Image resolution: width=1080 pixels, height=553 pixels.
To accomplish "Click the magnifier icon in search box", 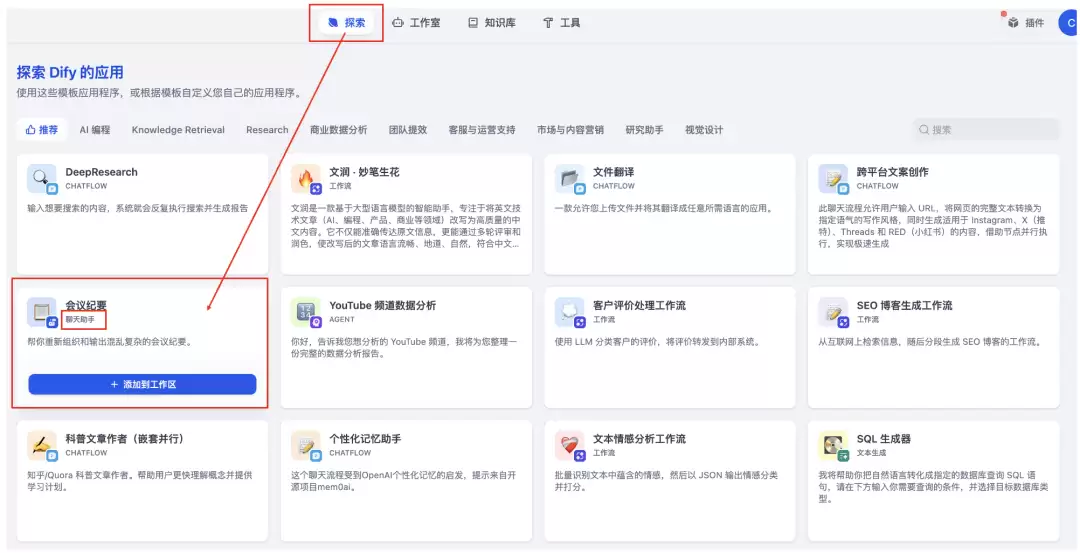I will [x=924, y=129].
